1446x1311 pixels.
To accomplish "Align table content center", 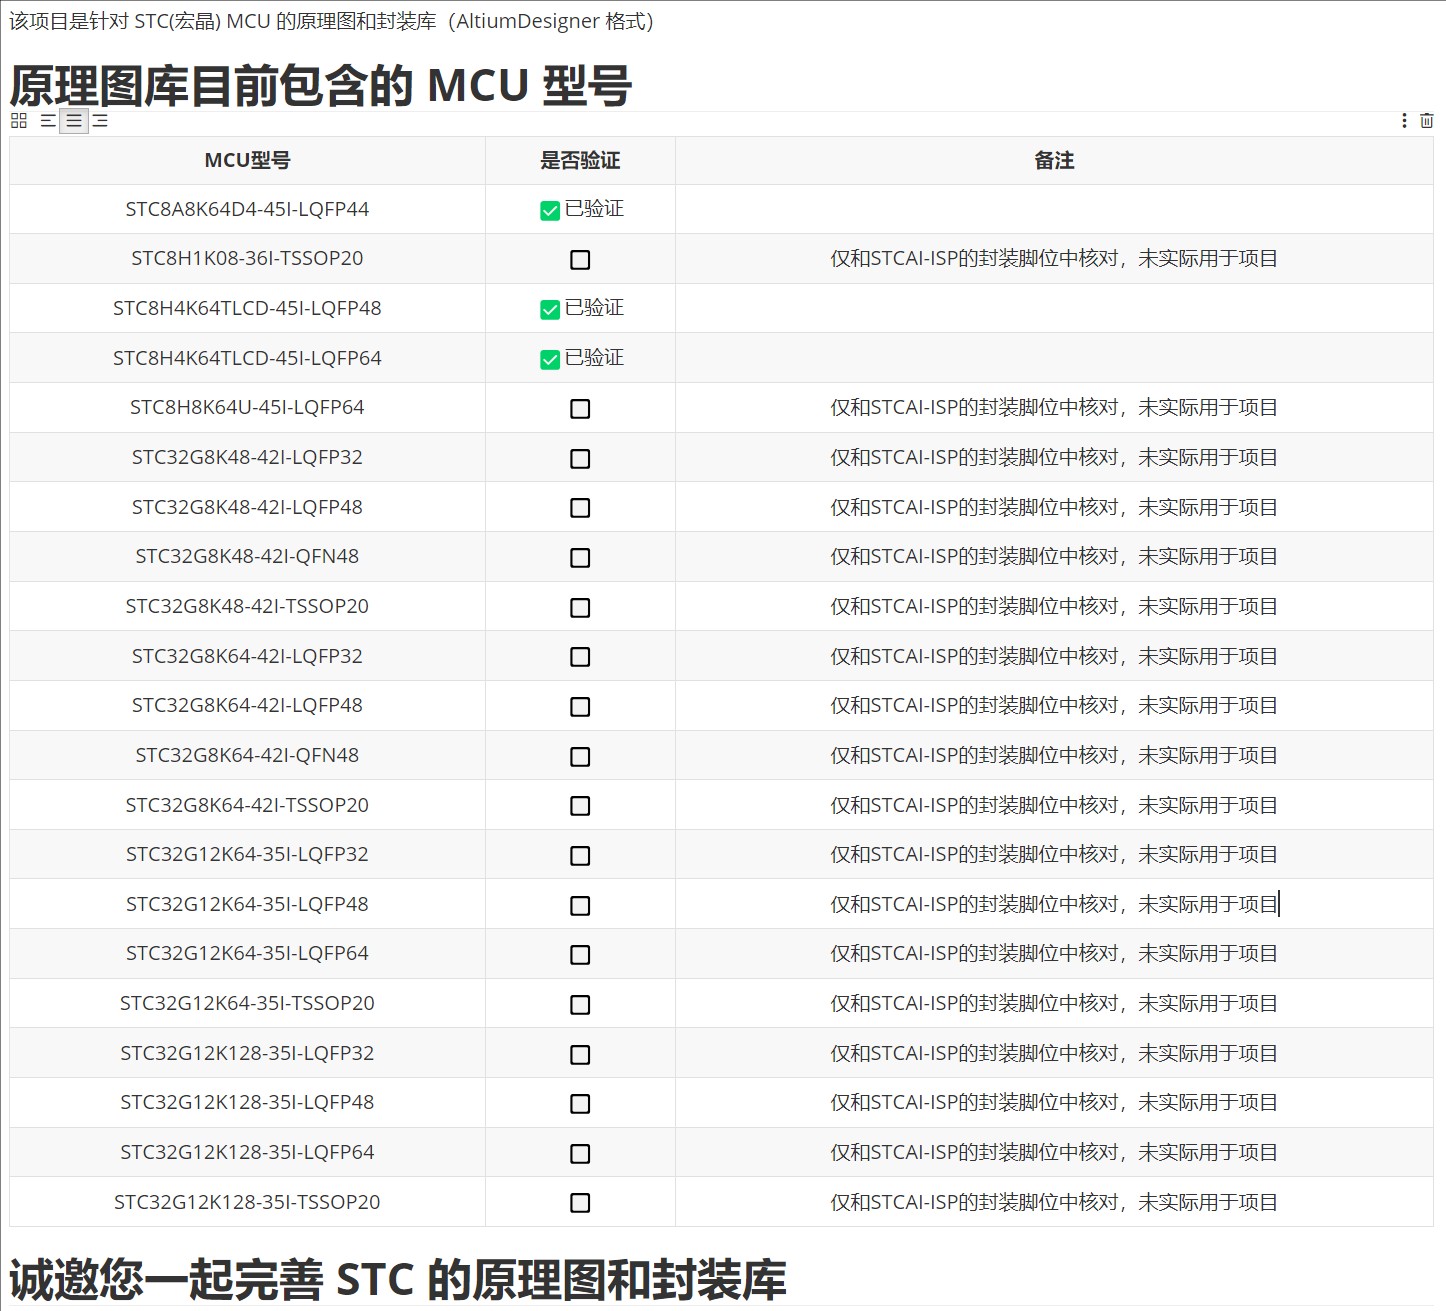I will point(74,121).
